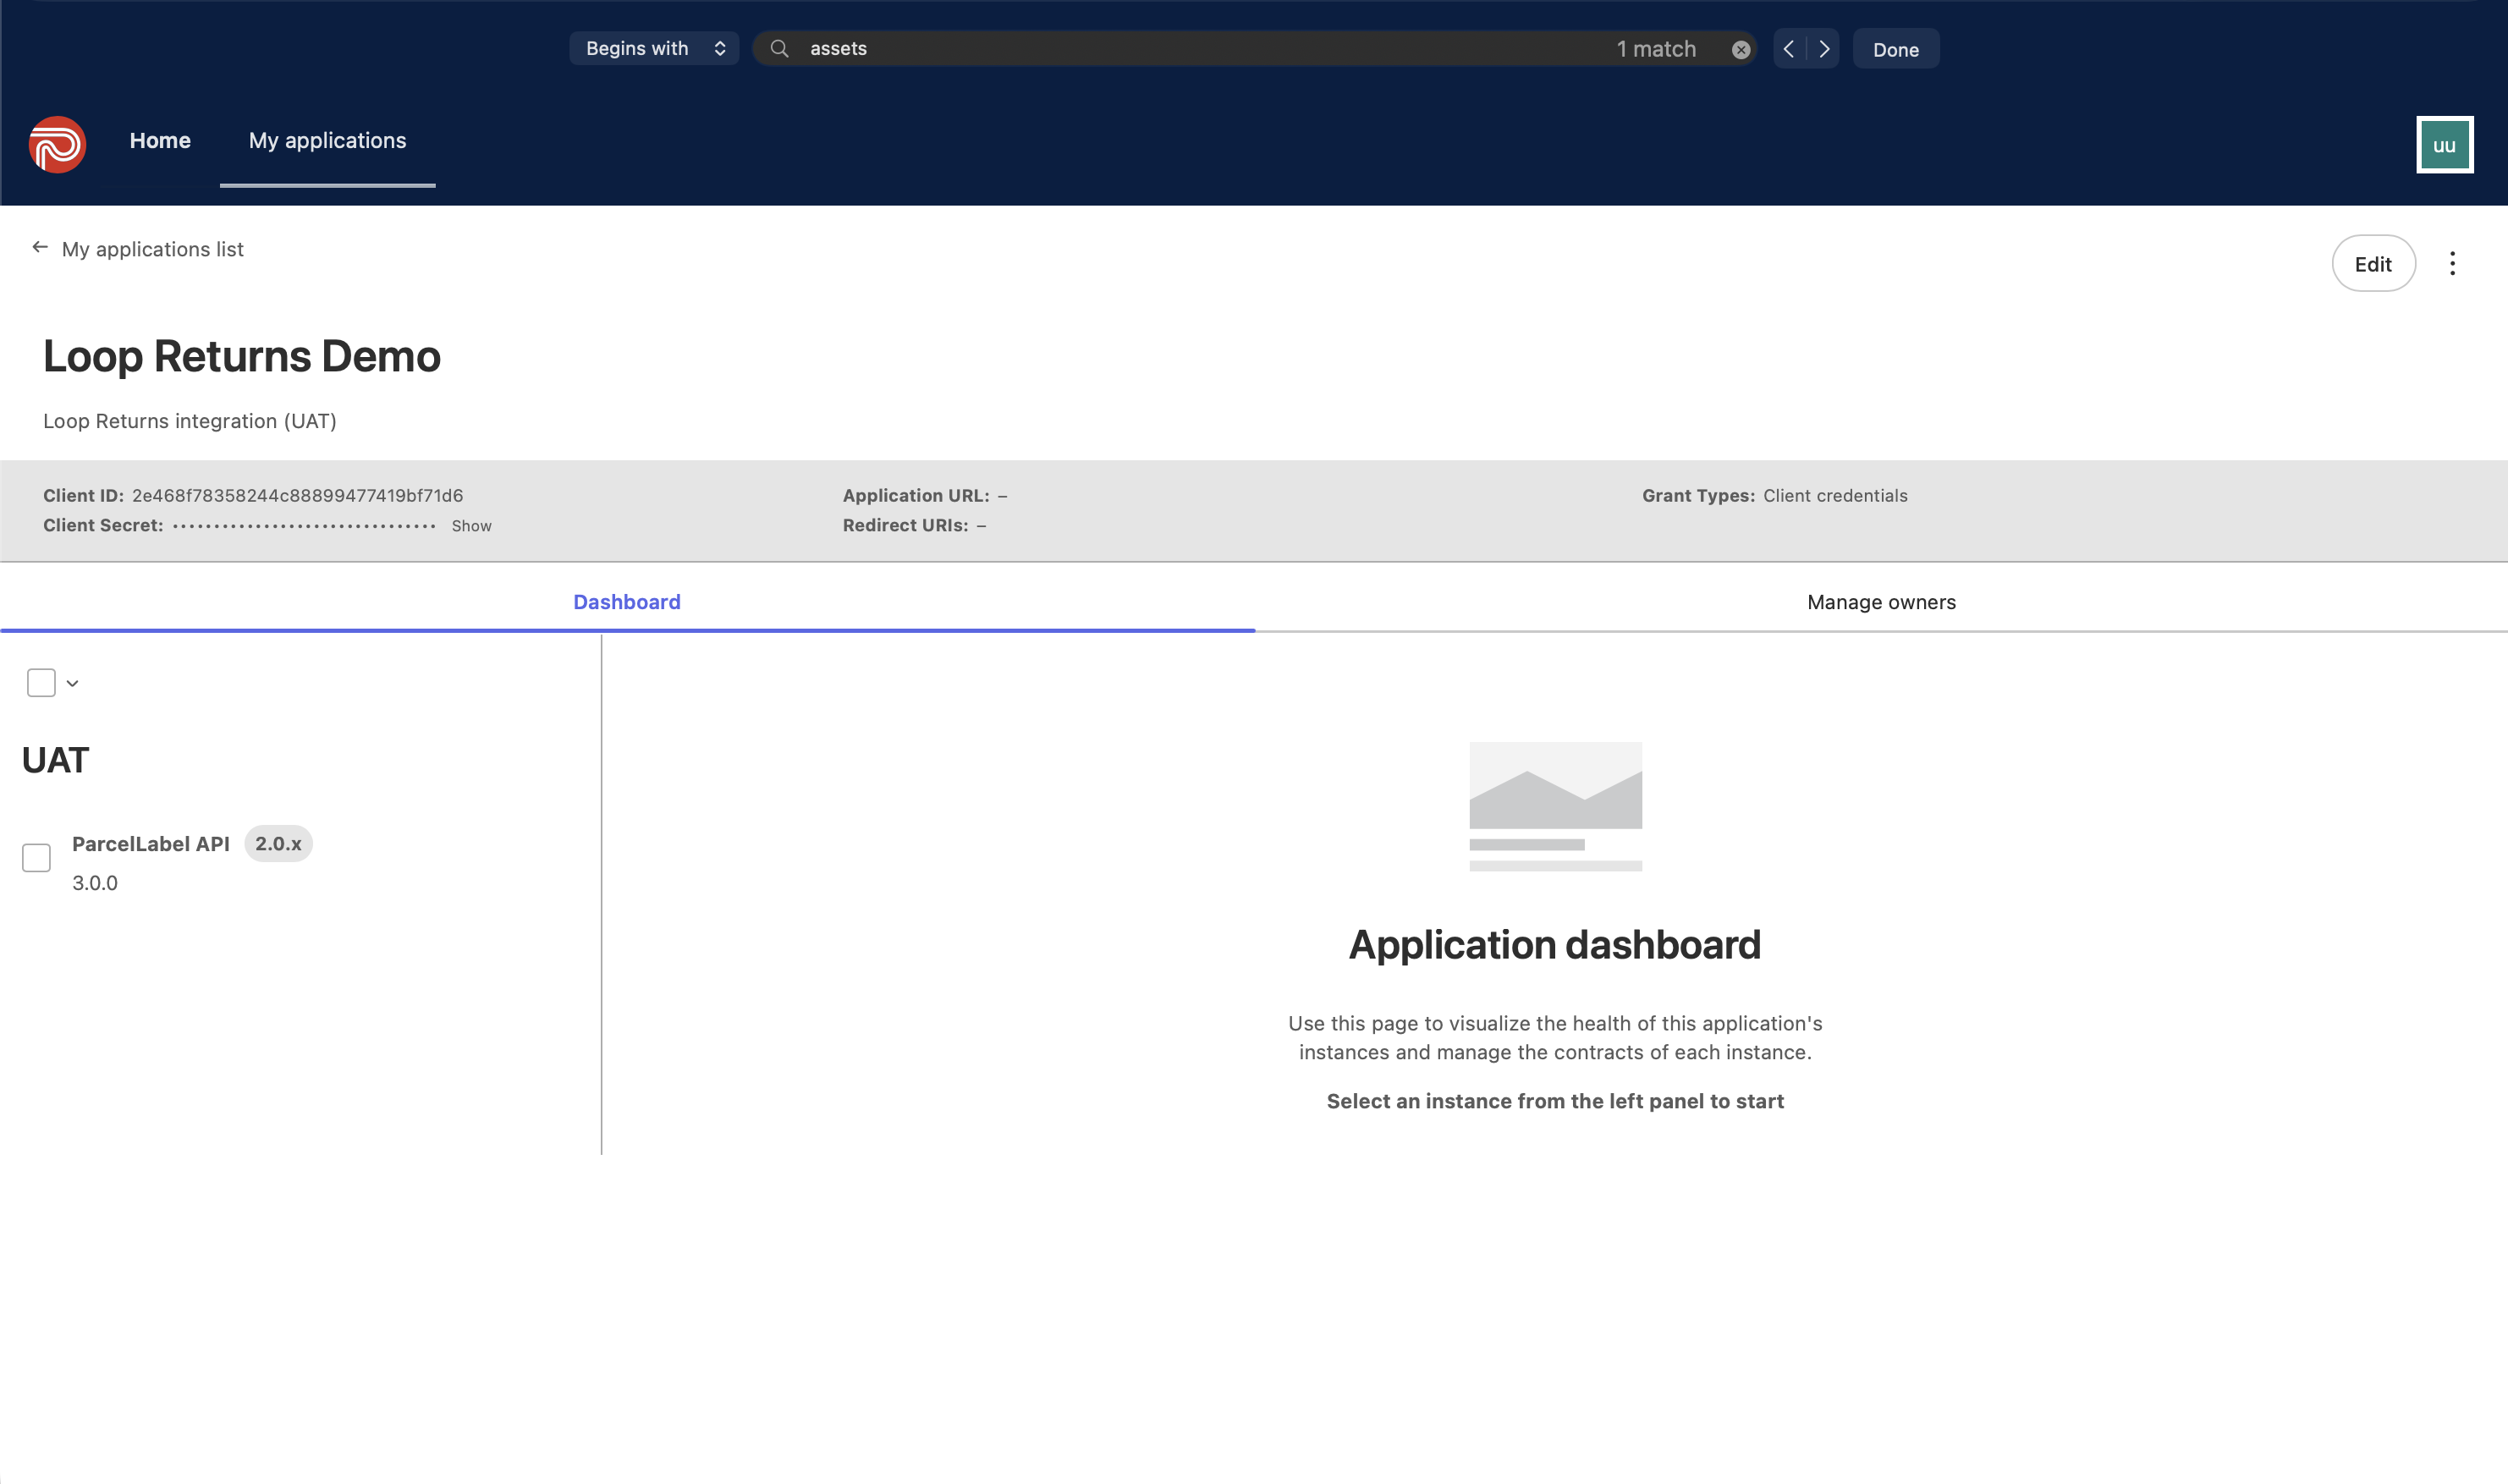The width and height of the screenshot is (2508, 1484).
Task: Open My applications navigation item
Action: coord(327,141)
